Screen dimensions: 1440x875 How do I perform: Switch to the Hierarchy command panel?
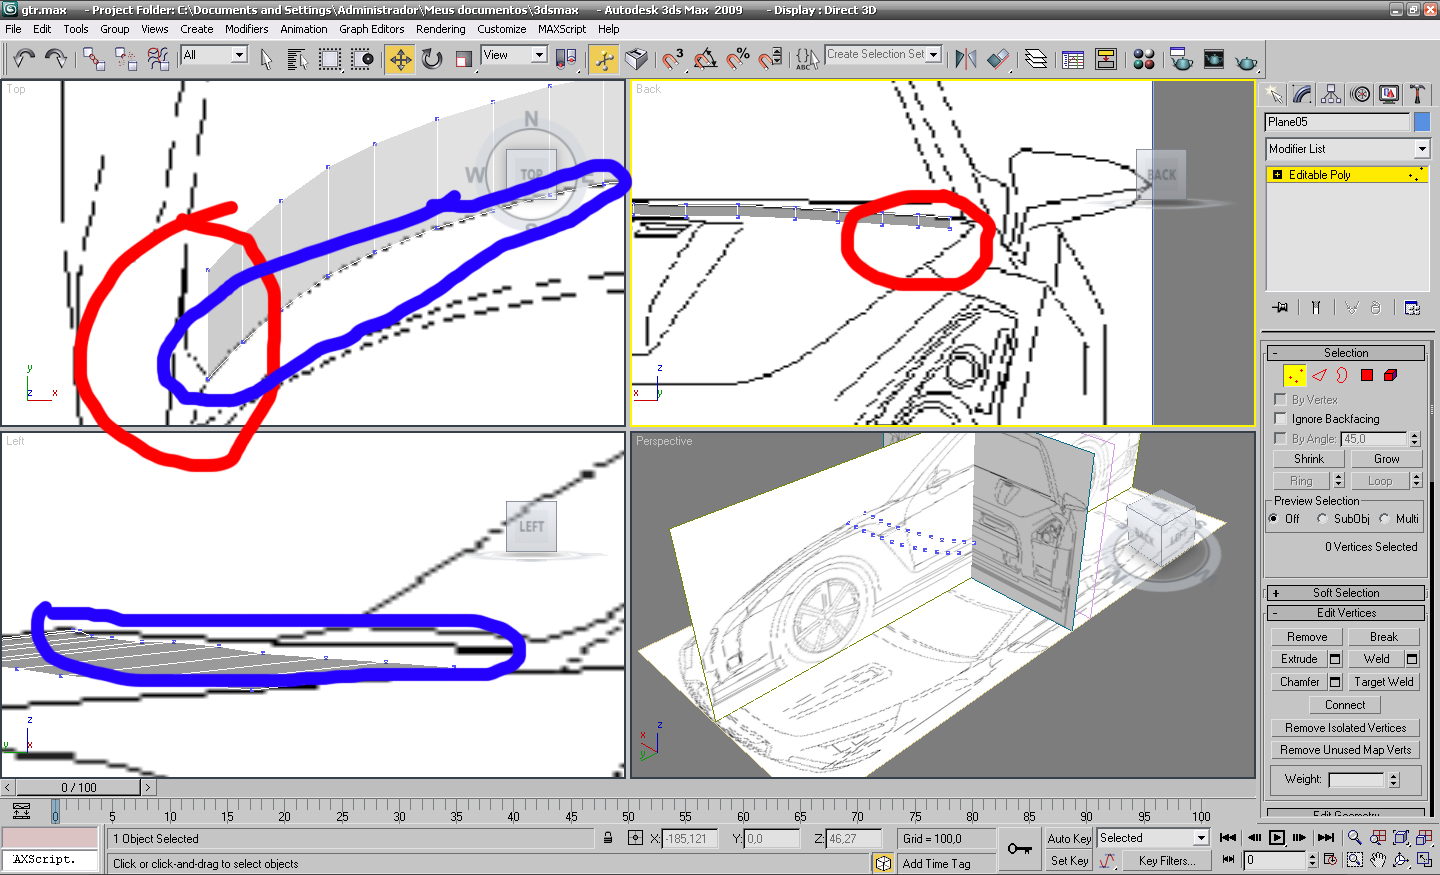pos(1331,94)
